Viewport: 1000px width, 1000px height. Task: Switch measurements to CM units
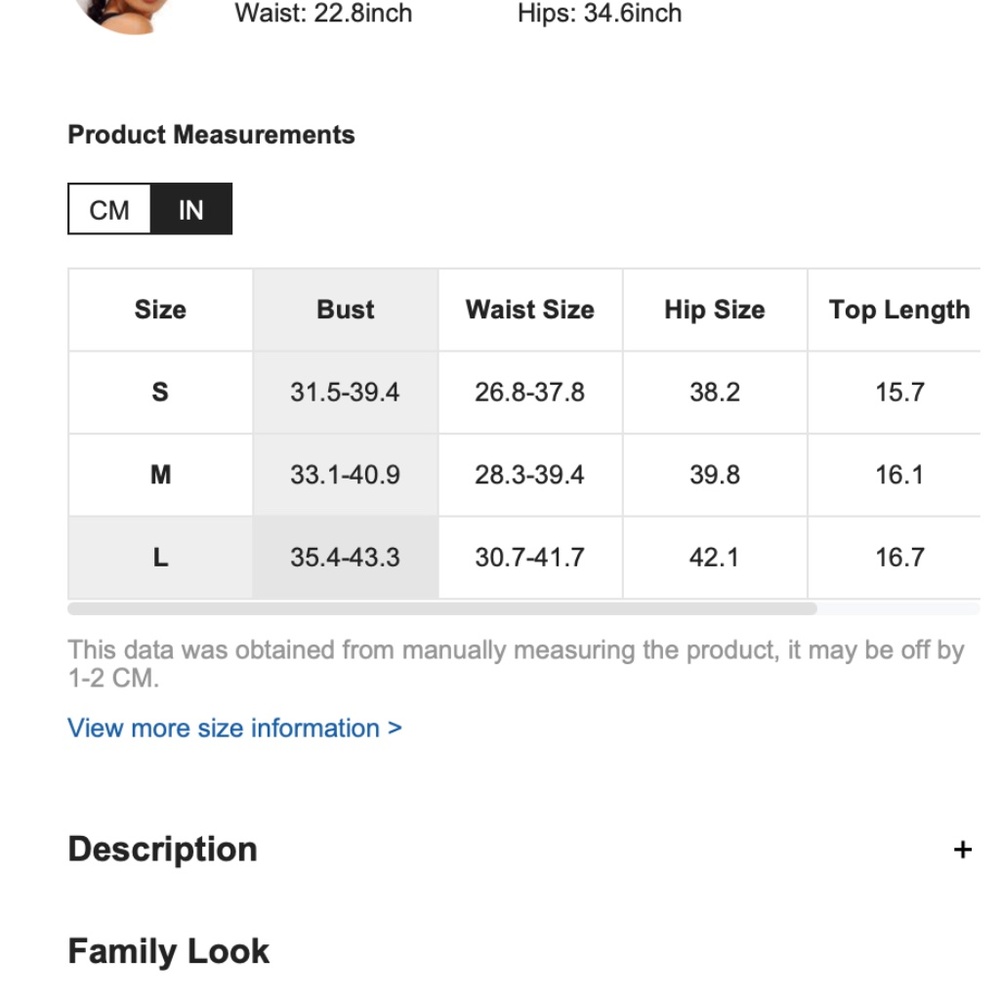pos(109,210)
